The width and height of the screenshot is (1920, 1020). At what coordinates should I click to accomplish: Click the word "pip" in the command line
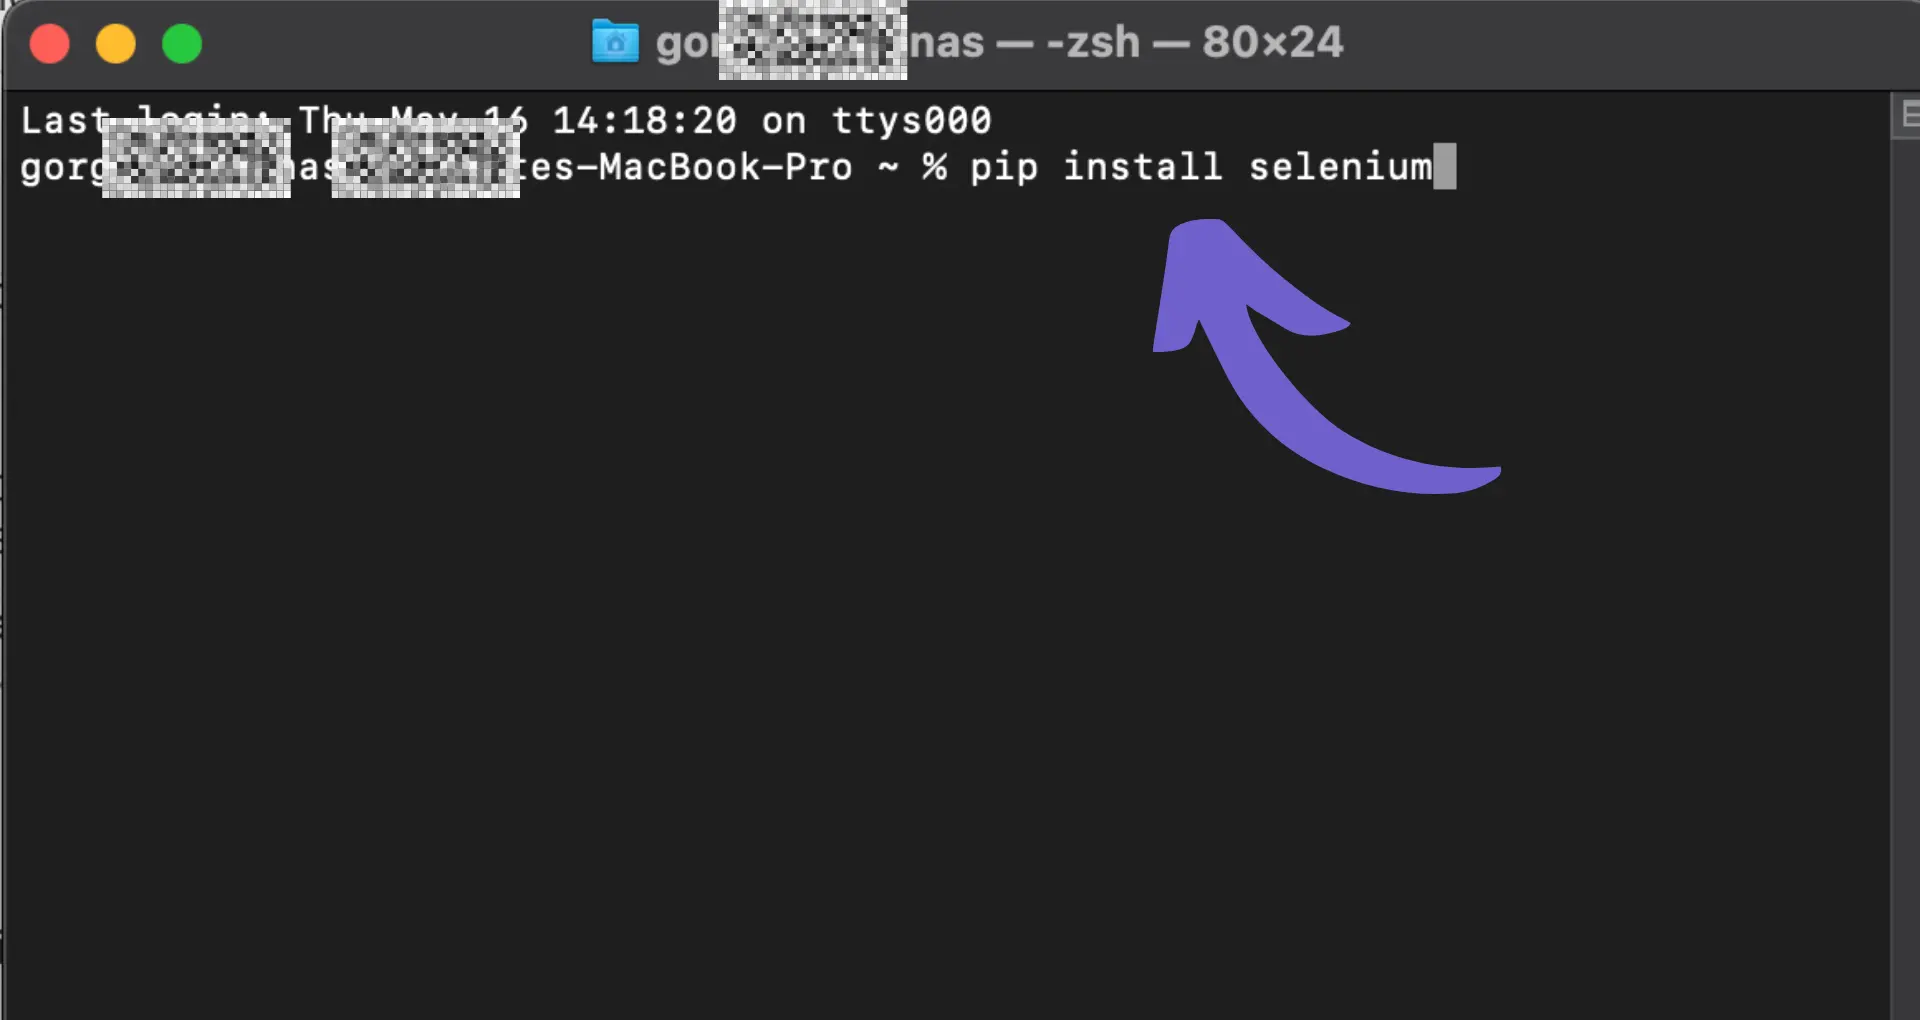coord(1004,169)
